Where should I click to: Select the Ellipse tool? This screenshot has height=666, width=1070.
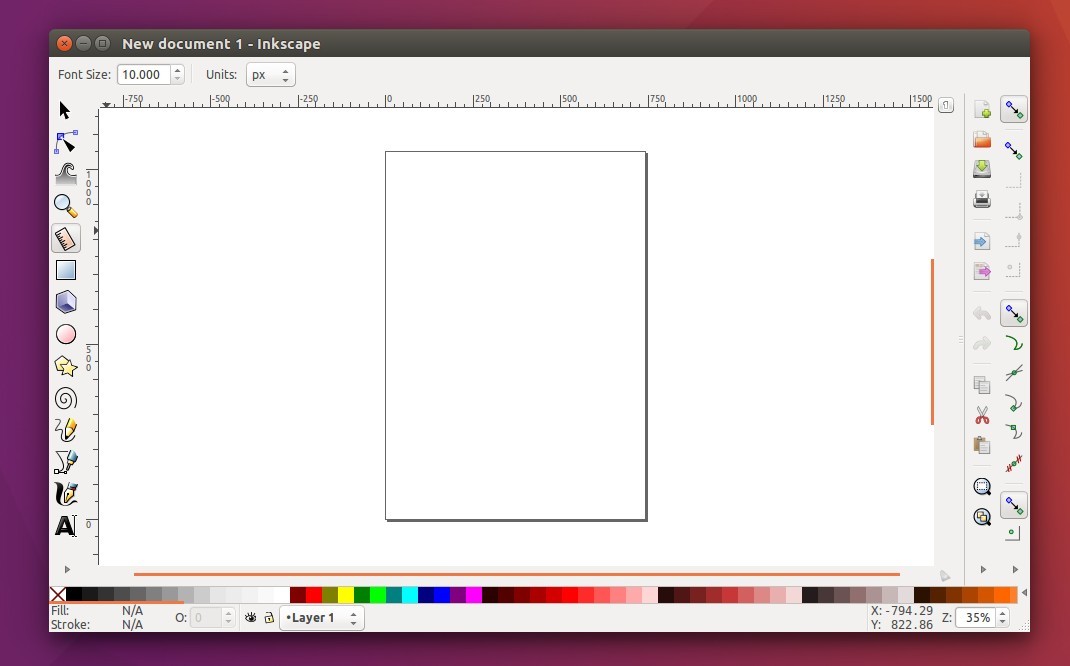[x=65, y=334]
